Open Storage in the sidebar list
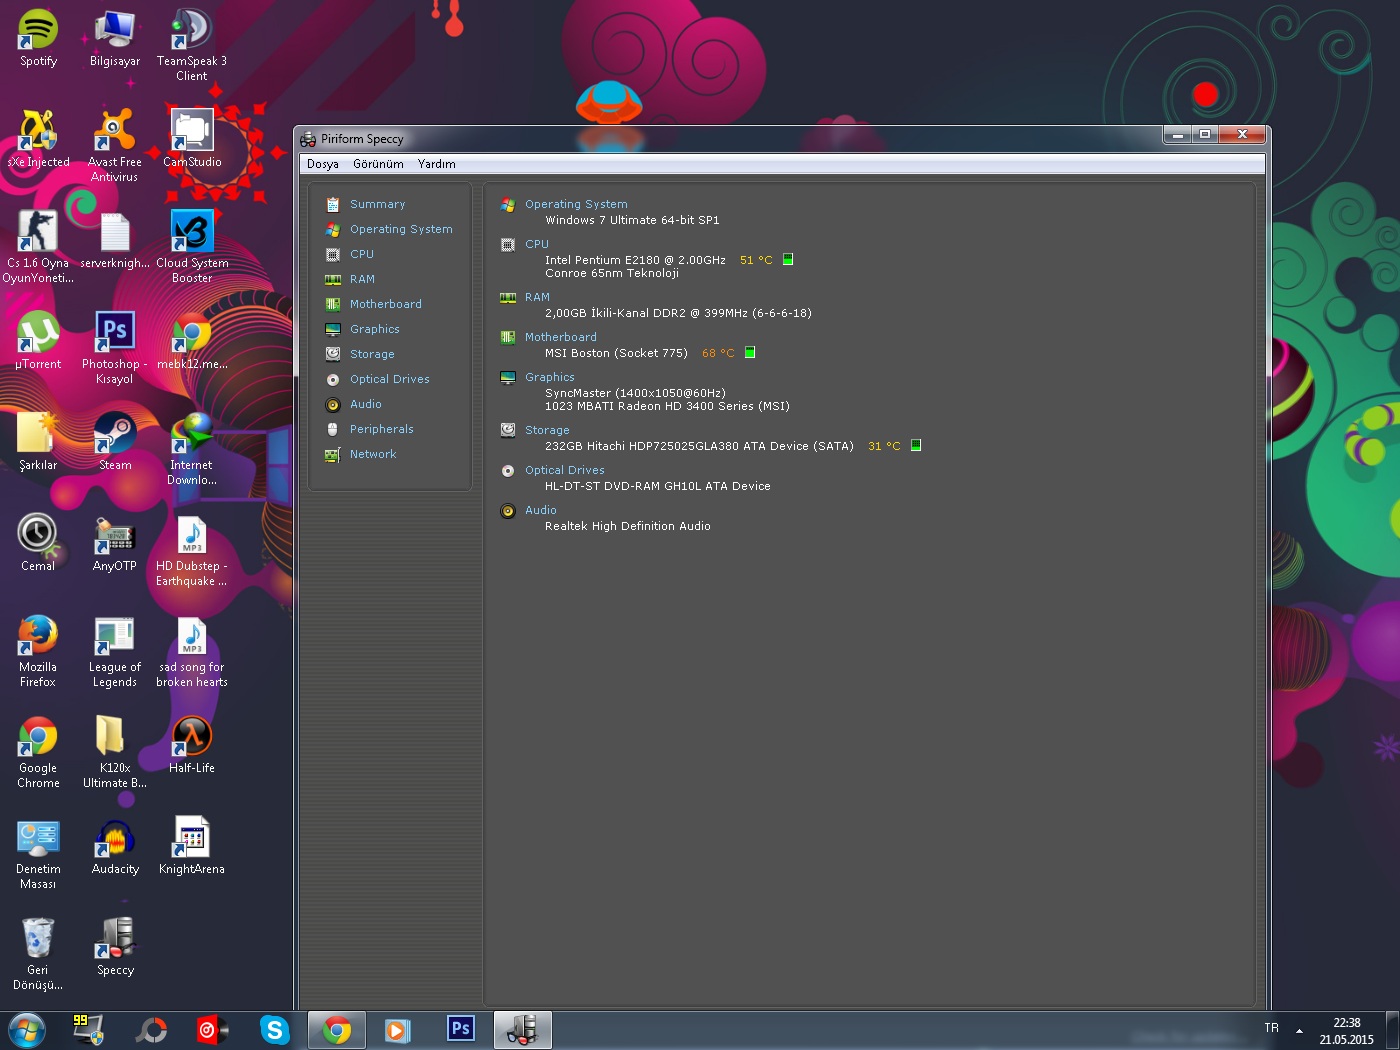This screenshot has width=1400, height=1050. [x=372, y=354]
